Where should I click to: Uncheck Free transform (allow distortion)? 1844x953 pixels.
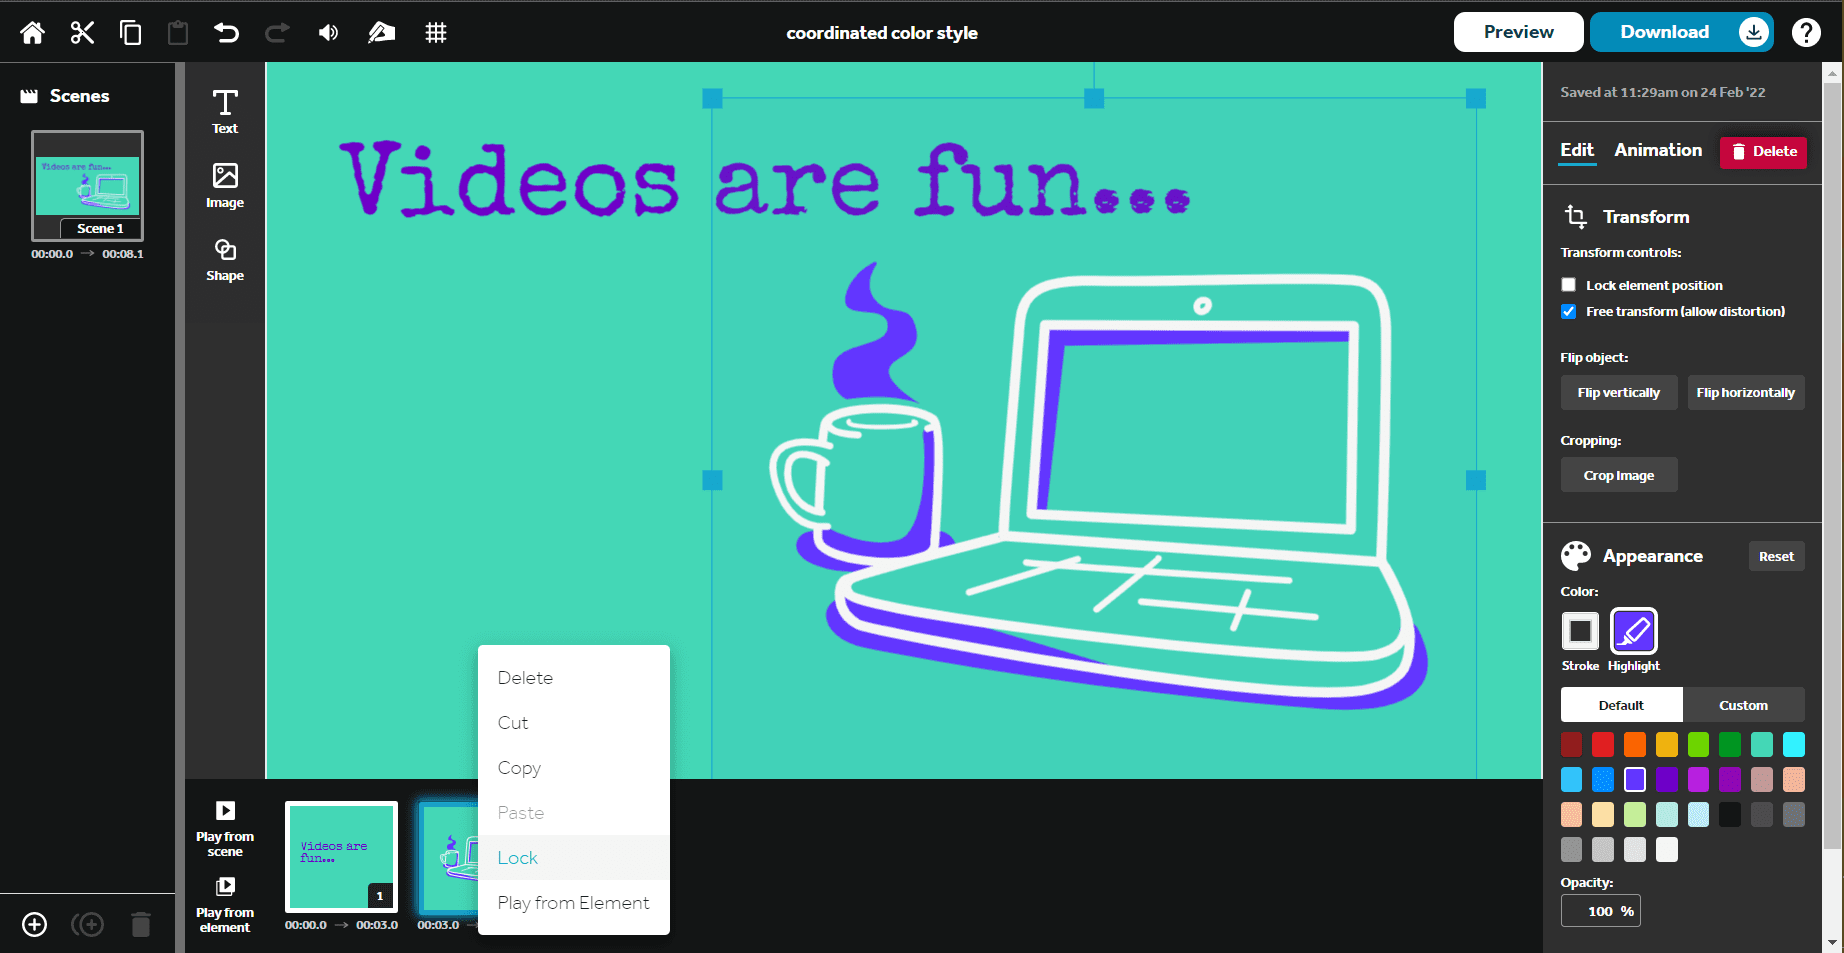coord(1569,311)
